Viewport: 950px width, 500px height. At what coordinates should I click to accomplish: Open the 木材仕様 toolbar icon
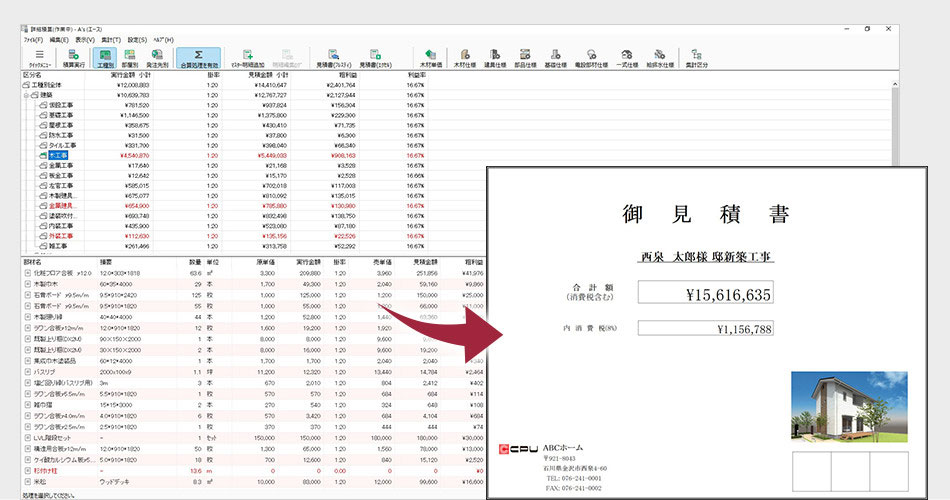click(465, 55)
